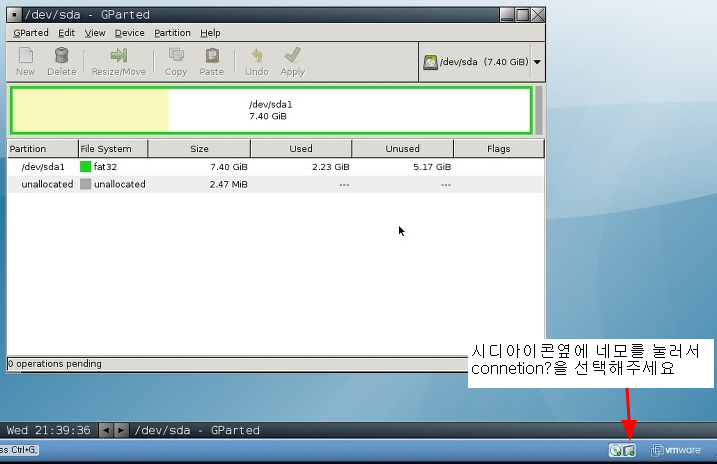The height and width of the screenshot is (464, 717).
Task: Click the green fat32 color swatch
Action: click(x=85, y=166)
